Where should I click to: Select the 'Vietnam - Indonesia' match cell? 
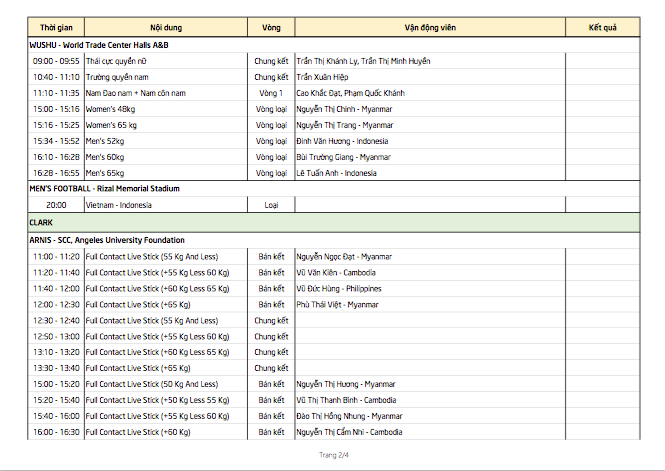(x=119, y=204)
